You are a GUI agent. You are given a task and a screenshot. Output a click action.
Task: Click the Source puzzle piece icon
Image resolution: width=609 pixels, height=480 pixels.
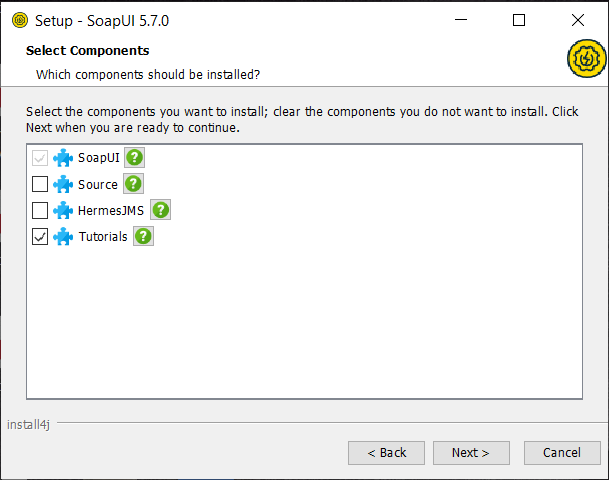(63, 184)
